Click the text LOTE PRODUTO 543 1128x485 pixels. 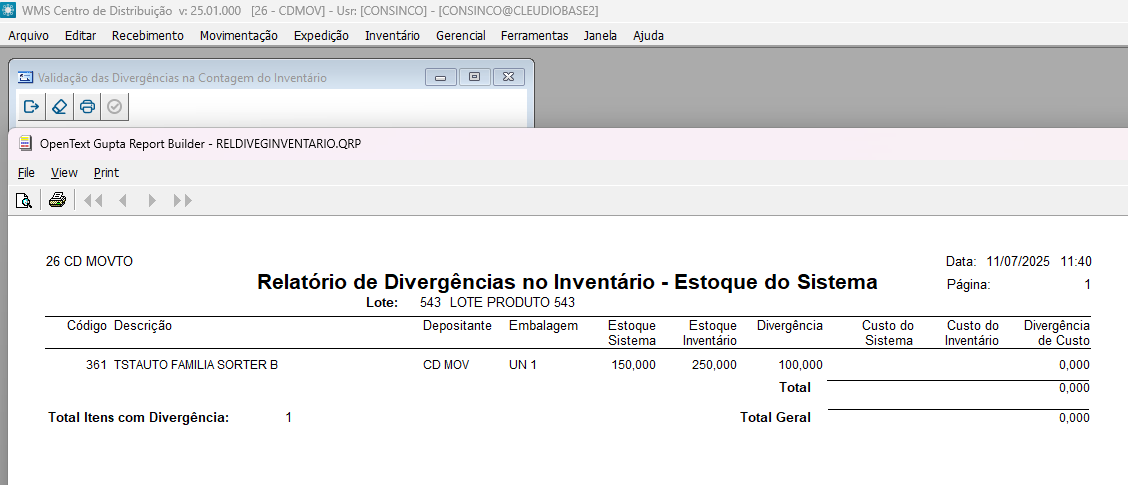(512, 303)
